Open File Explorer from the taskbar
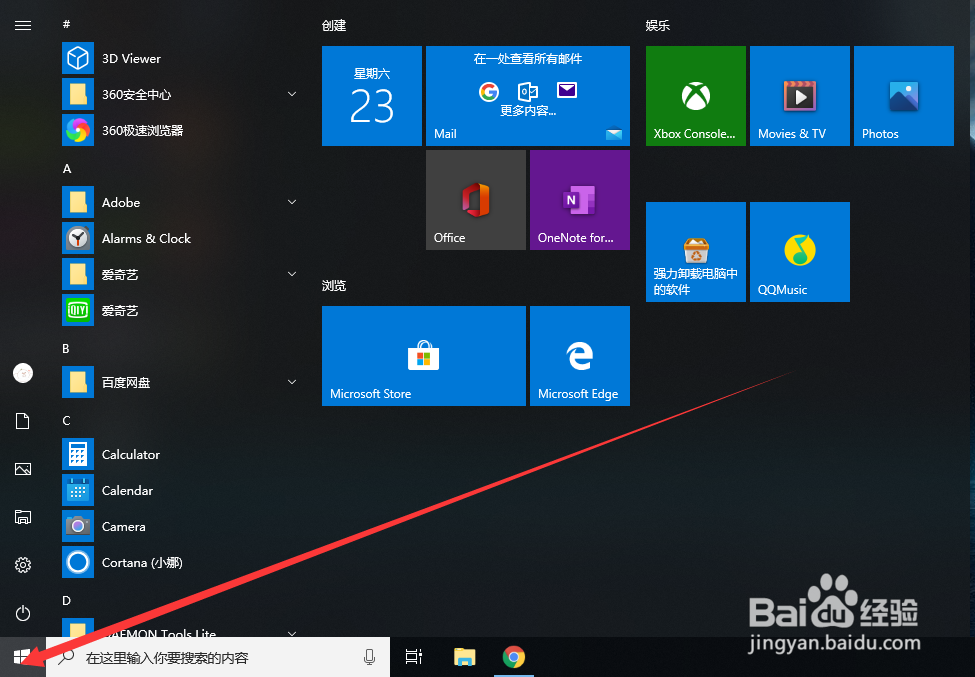The height and width of the screenshot is (677, 975). (464, 657)
